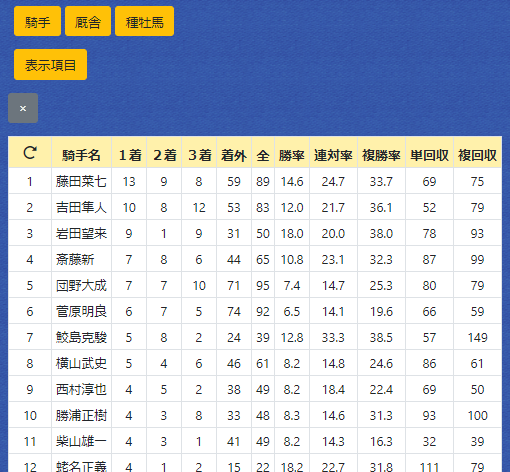Image resolution: width=510 pixels, height=472 pixels.
Task: Click the reload icon in table header
Action: click(30, 153)
